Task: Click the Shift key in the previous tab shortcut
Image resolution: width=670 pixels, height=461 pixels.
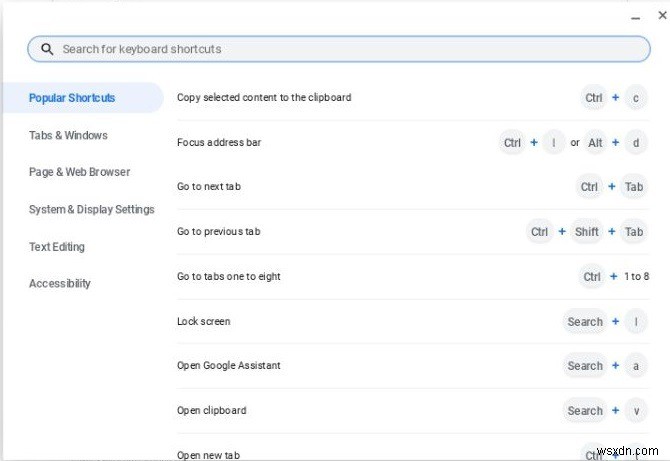Action: [587, 232]
